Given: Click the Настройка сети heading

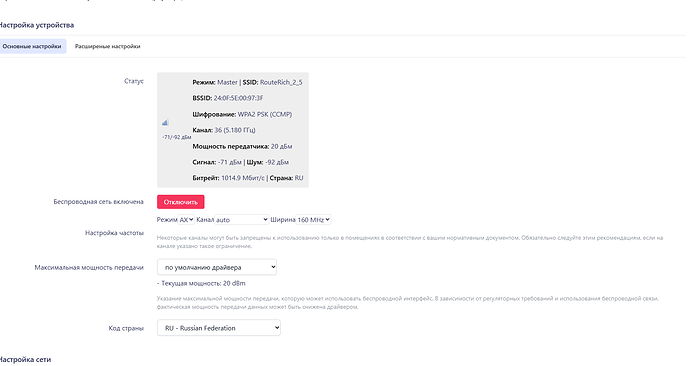Looking at the screenshot, I should point(26,359).
